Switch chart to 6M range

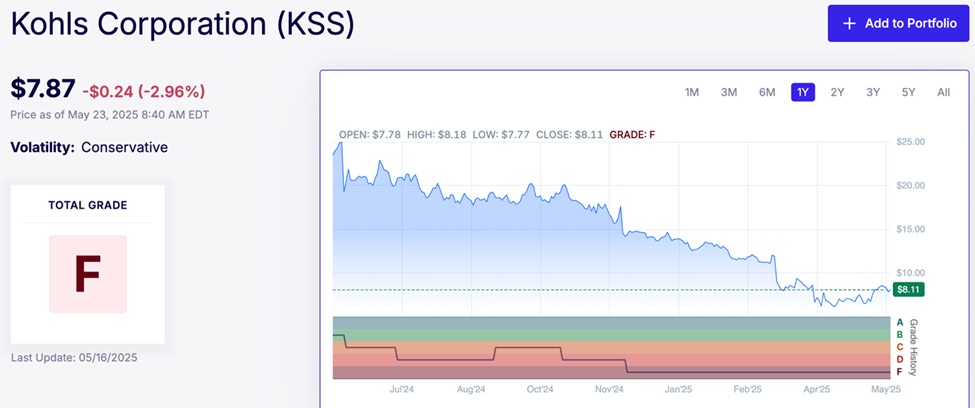[x=767, y=92]
